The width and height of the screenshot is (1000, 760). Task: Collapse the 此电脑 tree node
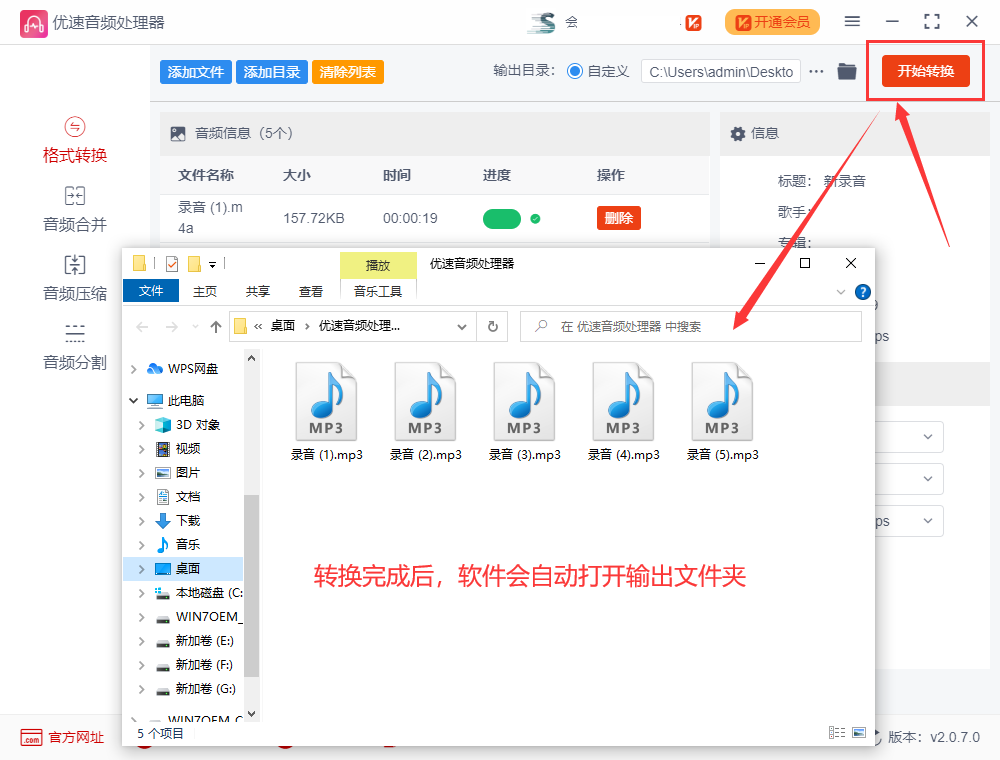pyautogui.click(x=133, y=401)
